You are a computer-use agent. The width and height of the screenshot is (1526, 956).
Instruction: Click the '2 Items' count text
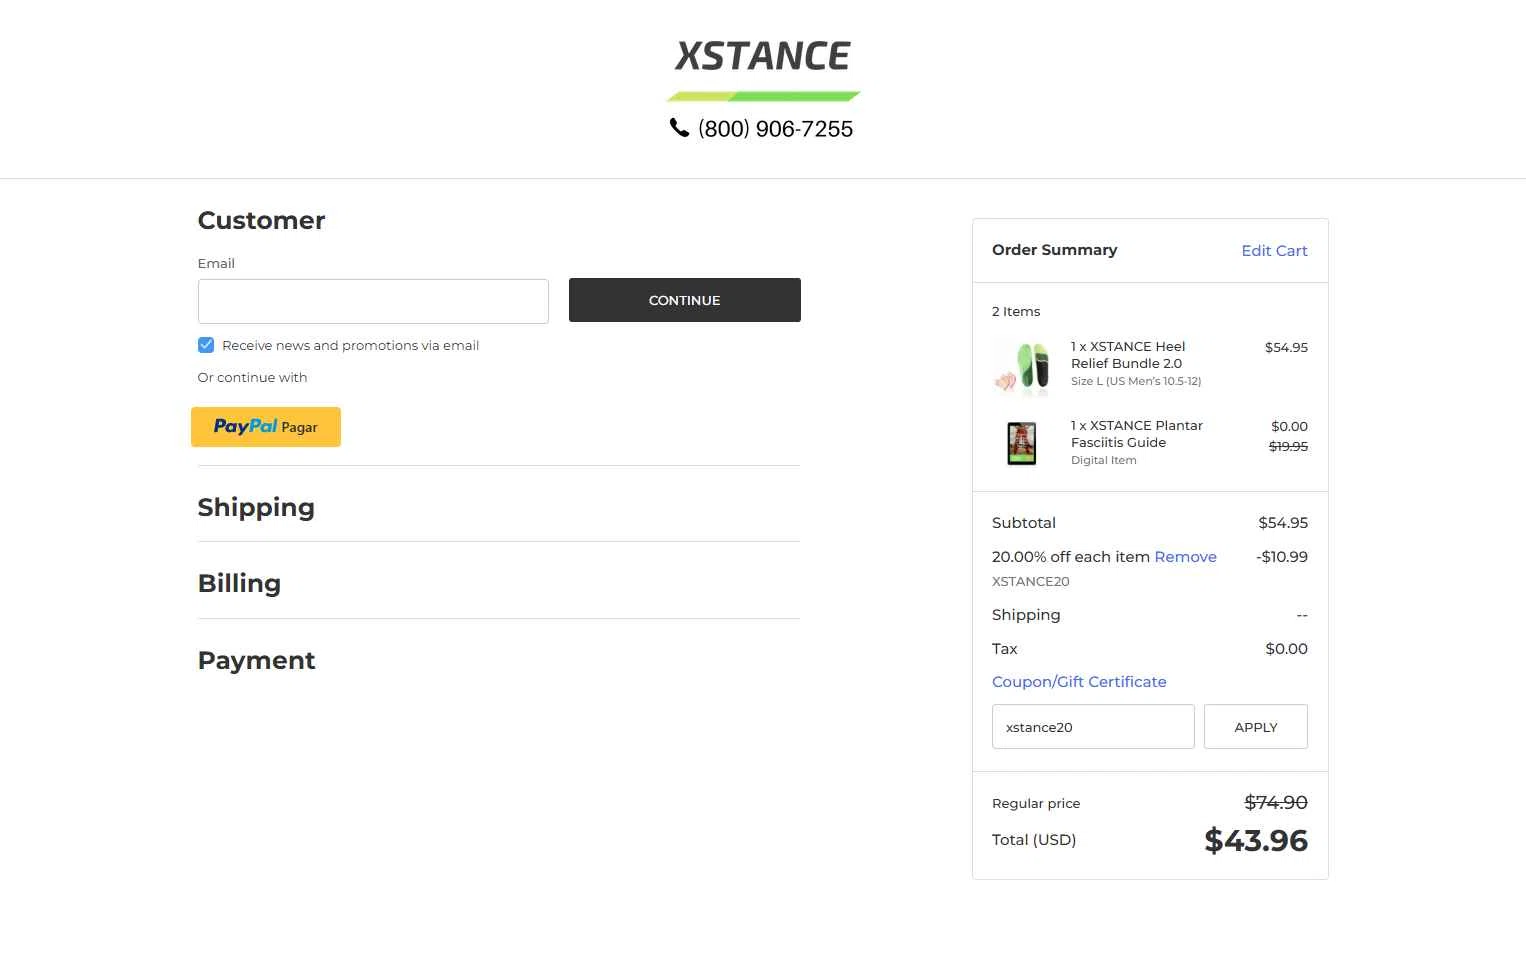click(x=1016, y=312)
